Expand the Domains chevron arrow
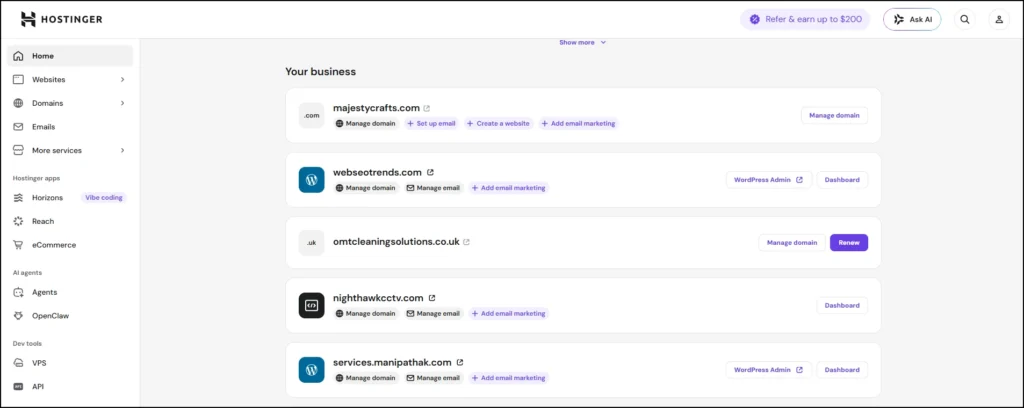The width and height of the screenshot is (1024, 408). 122,103
